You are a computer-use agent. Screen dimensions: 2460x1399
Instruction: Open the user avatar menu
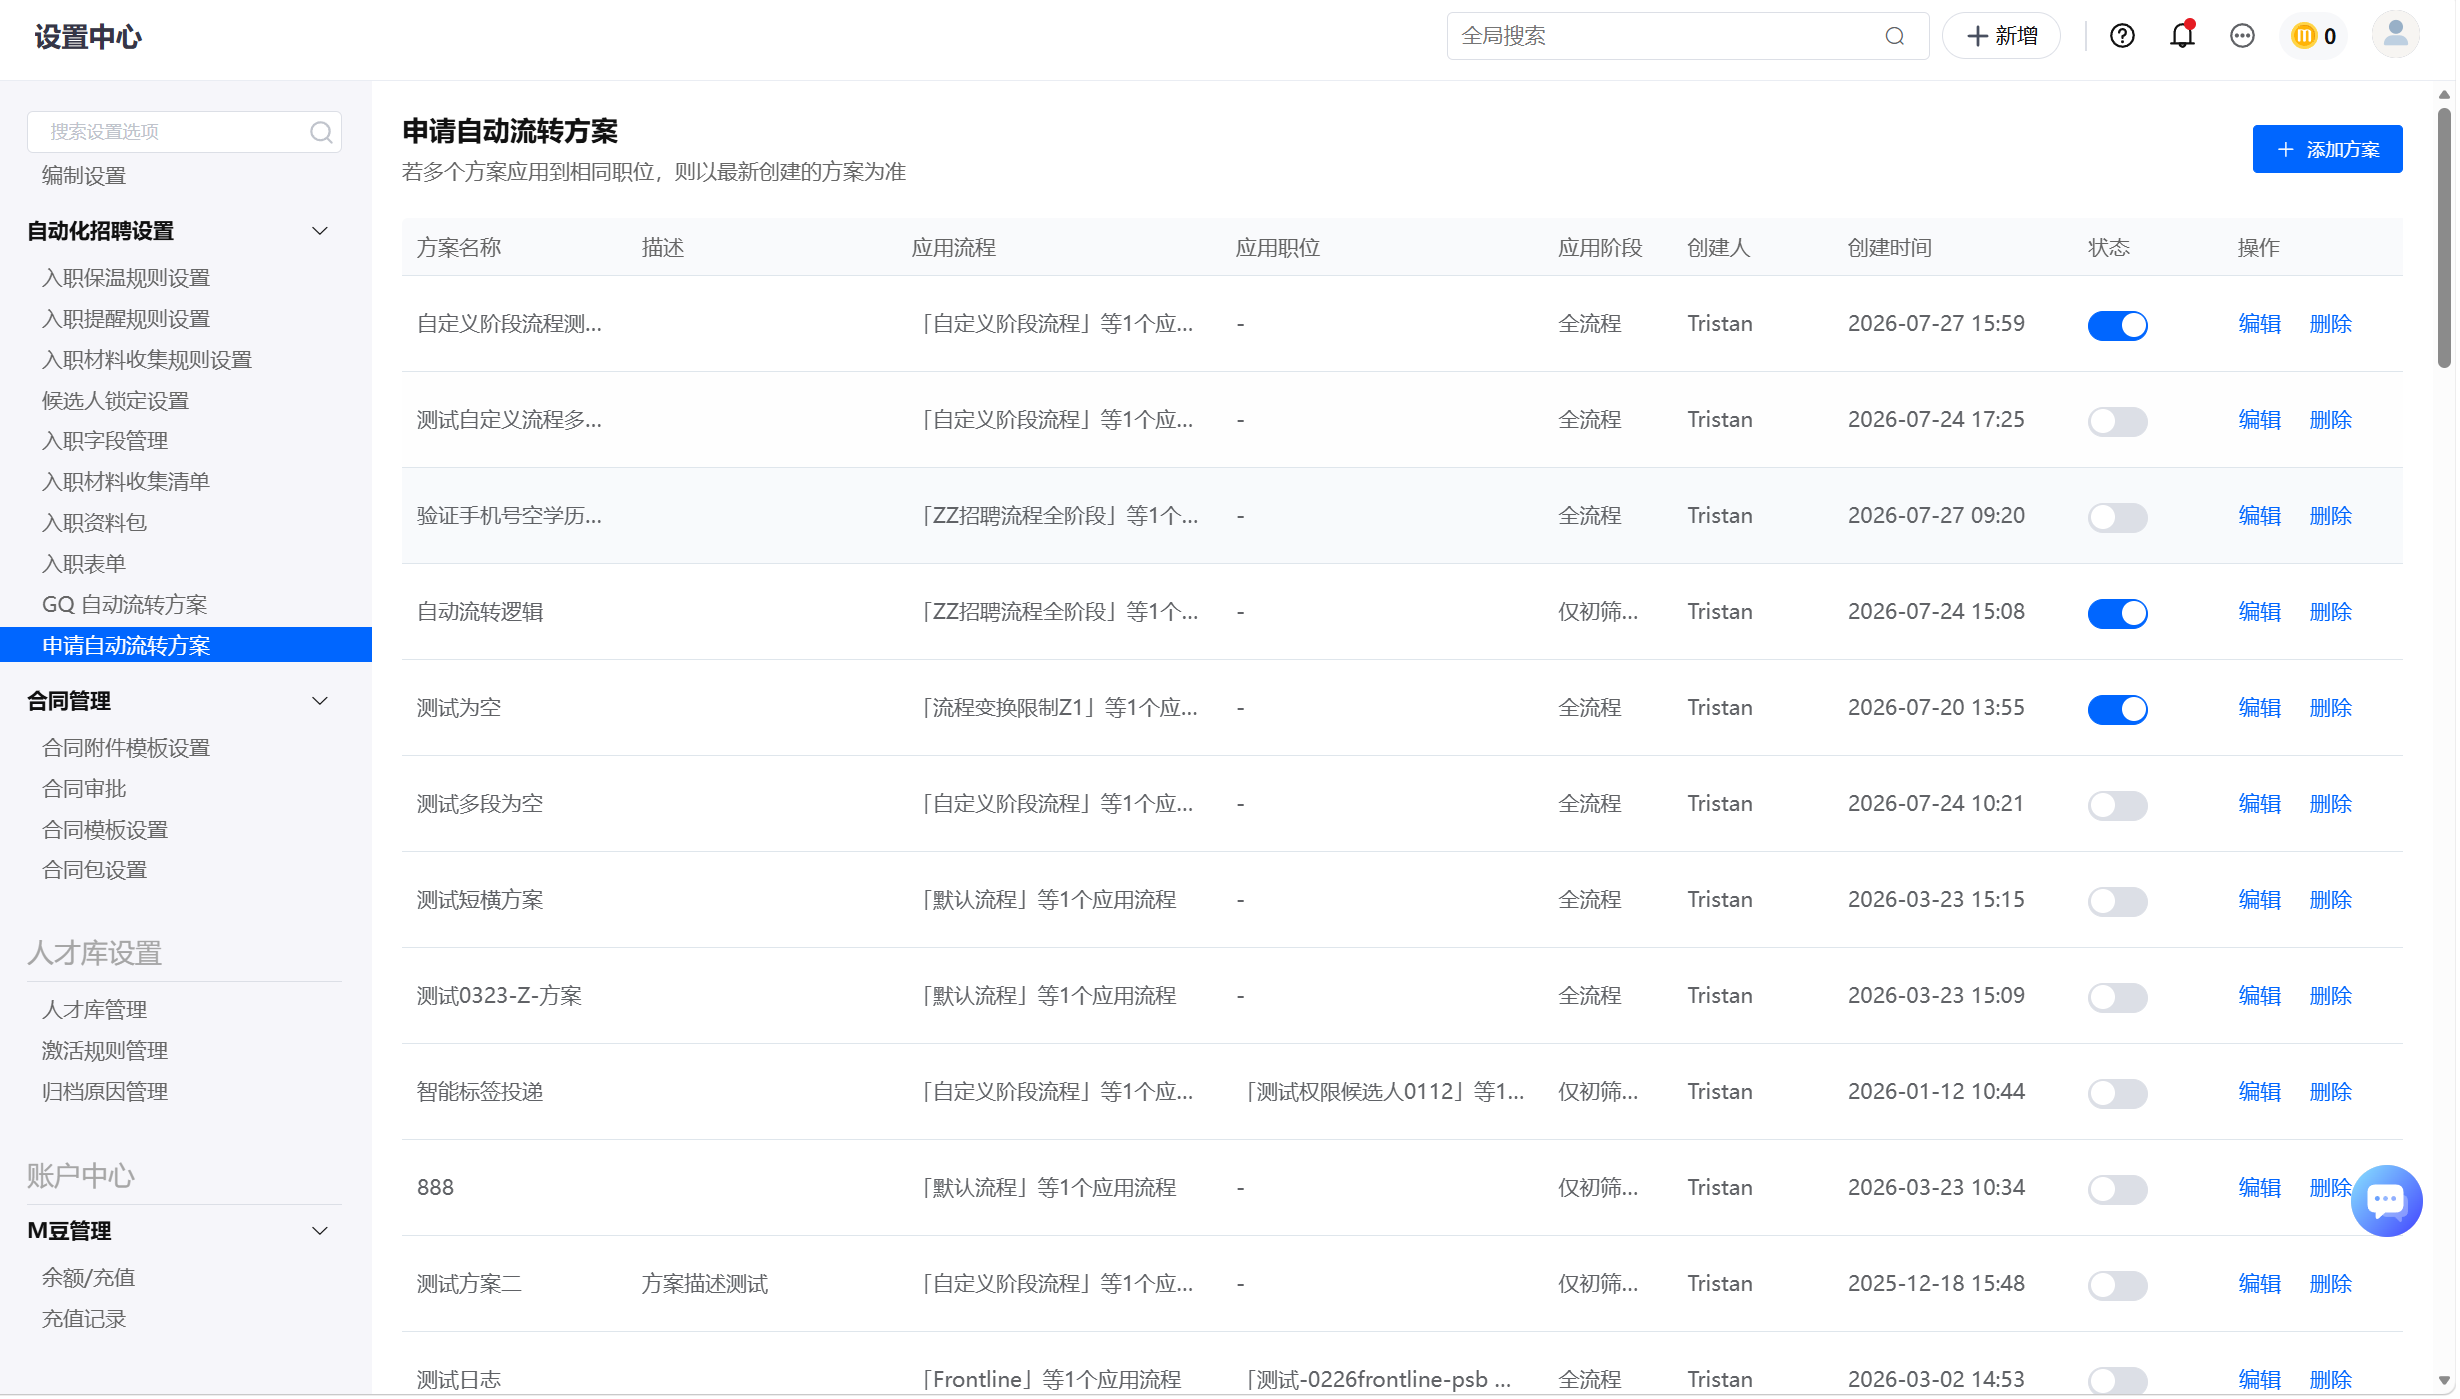[2395, 36]
